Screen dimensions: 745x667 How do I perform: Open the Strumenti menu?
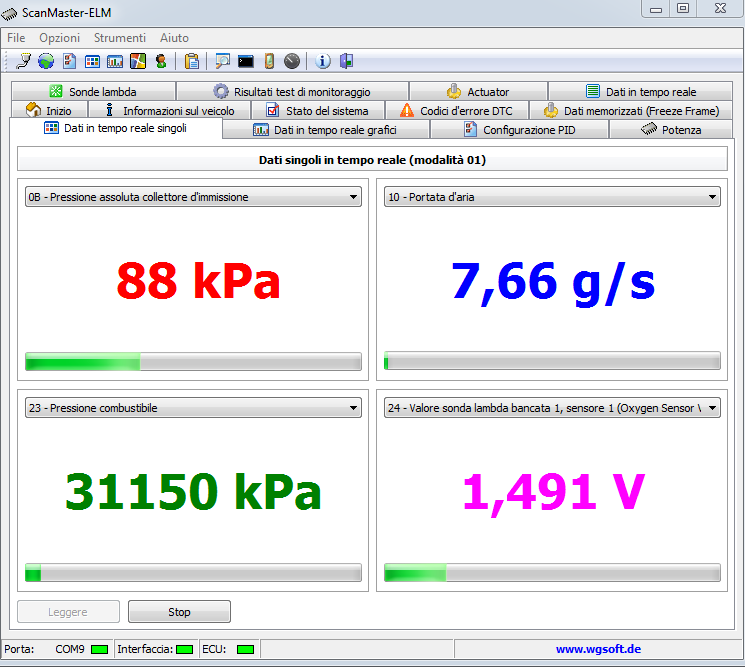pyautogui.click(x=119, y=38)
